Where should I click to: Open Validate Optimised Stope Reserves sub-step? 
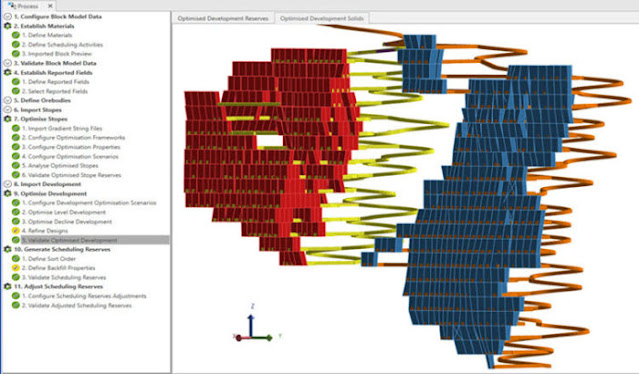71,175
